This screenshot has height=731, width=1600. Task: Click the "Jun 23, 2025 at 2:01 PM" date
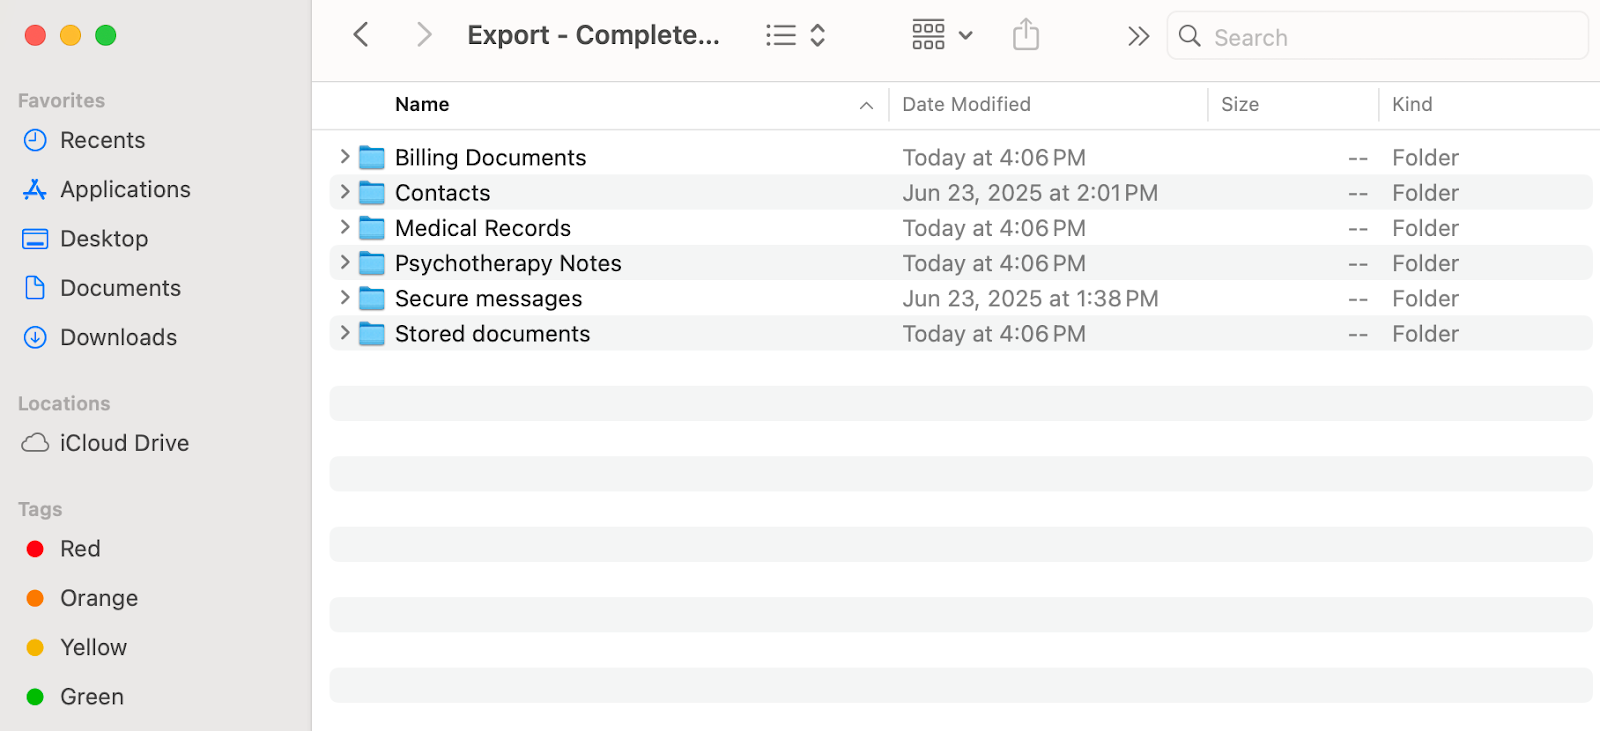(1030, 192)
